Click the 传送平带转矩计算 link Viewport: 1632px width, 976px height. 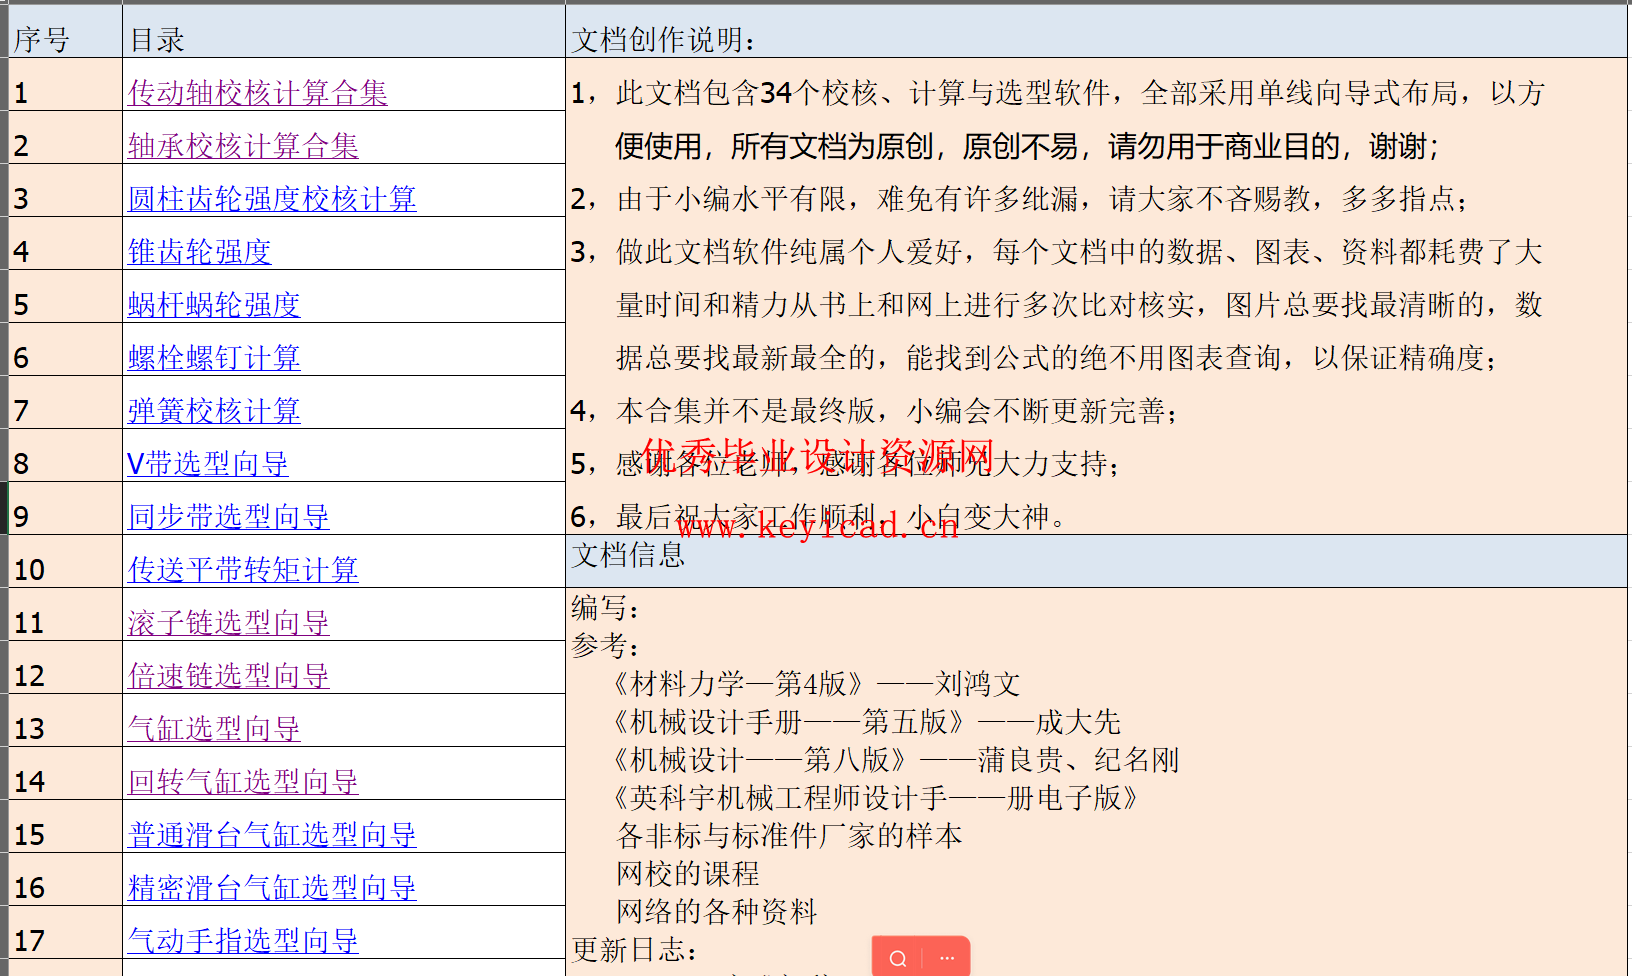point(243,570)
